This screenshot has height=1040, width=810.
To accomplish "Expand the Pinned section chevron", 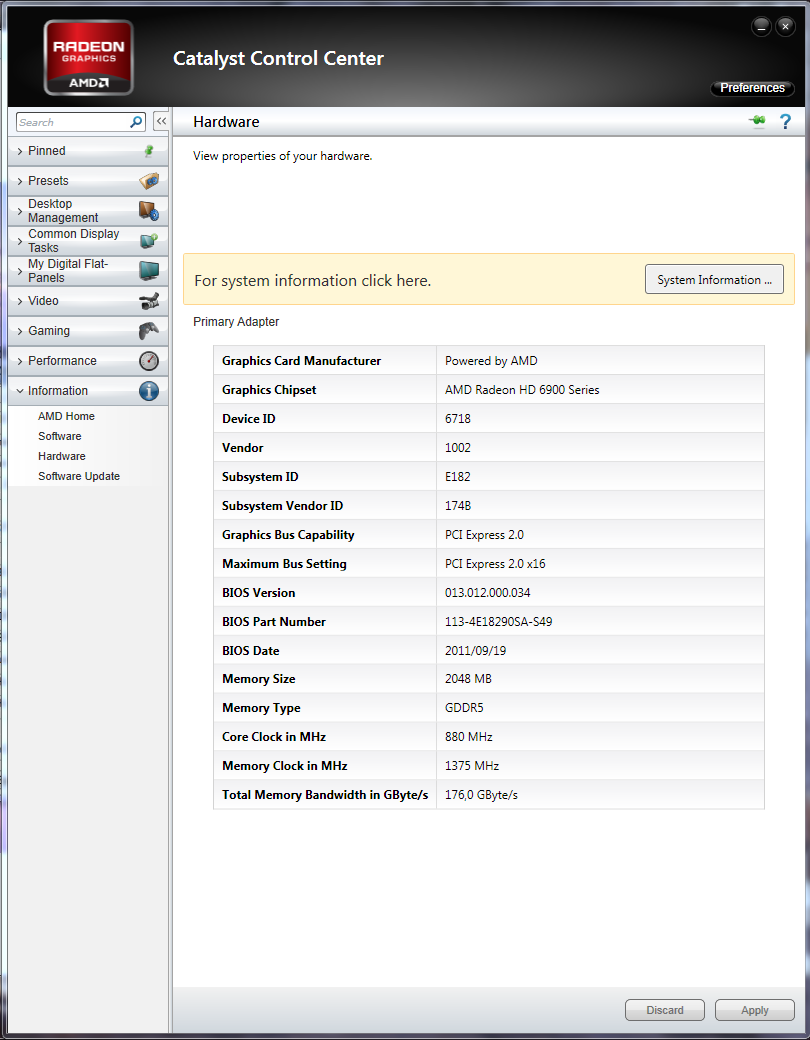I will [x=20, y=151].
